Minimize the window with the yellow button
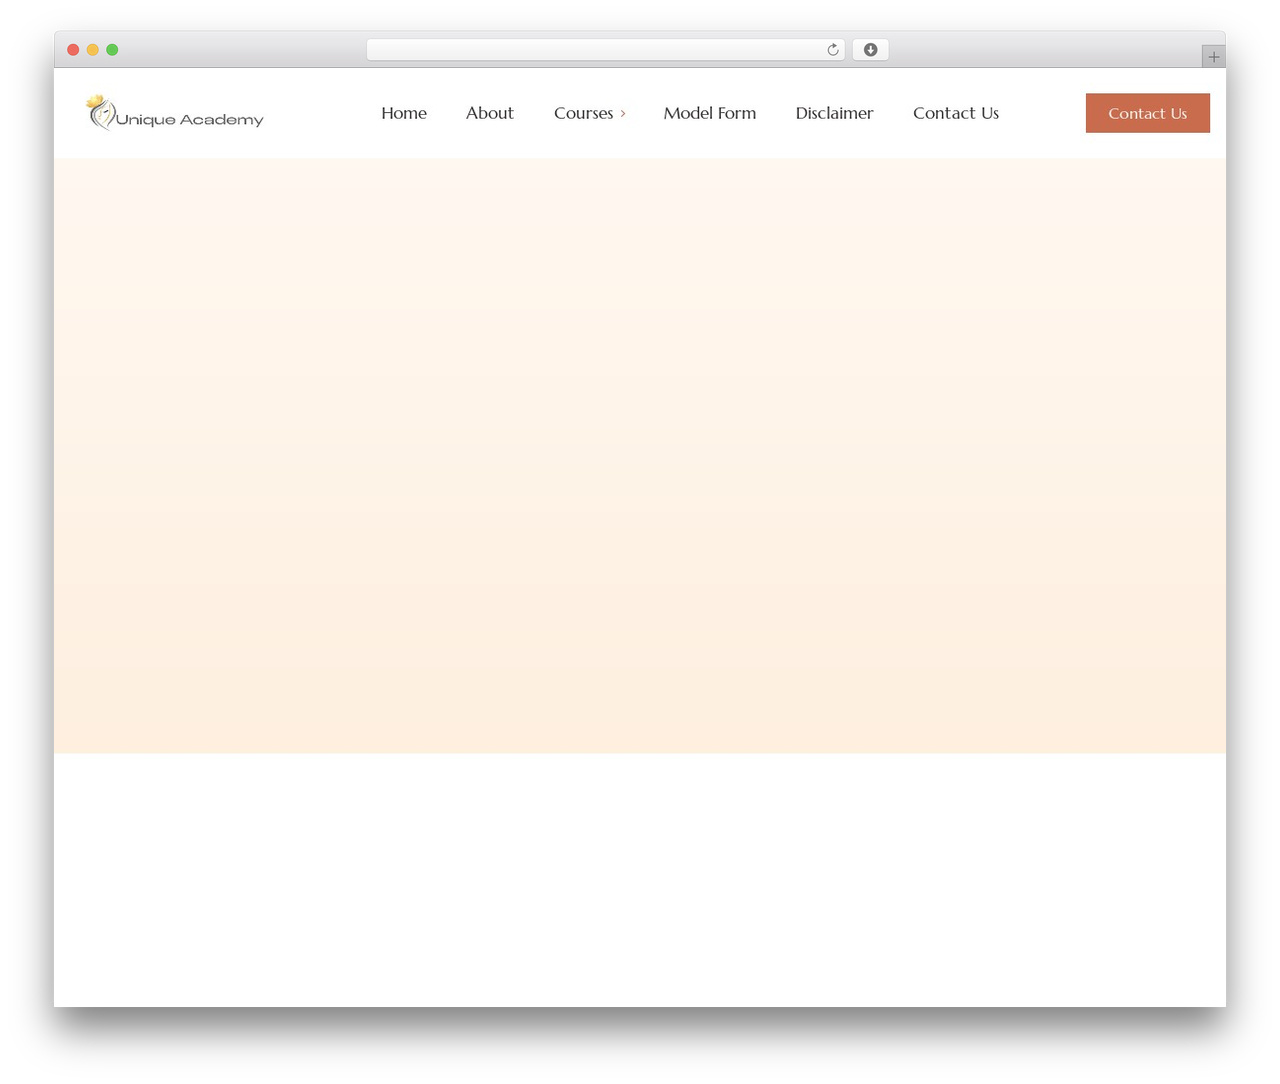The image size is (1280, 1084). (93, 50)
